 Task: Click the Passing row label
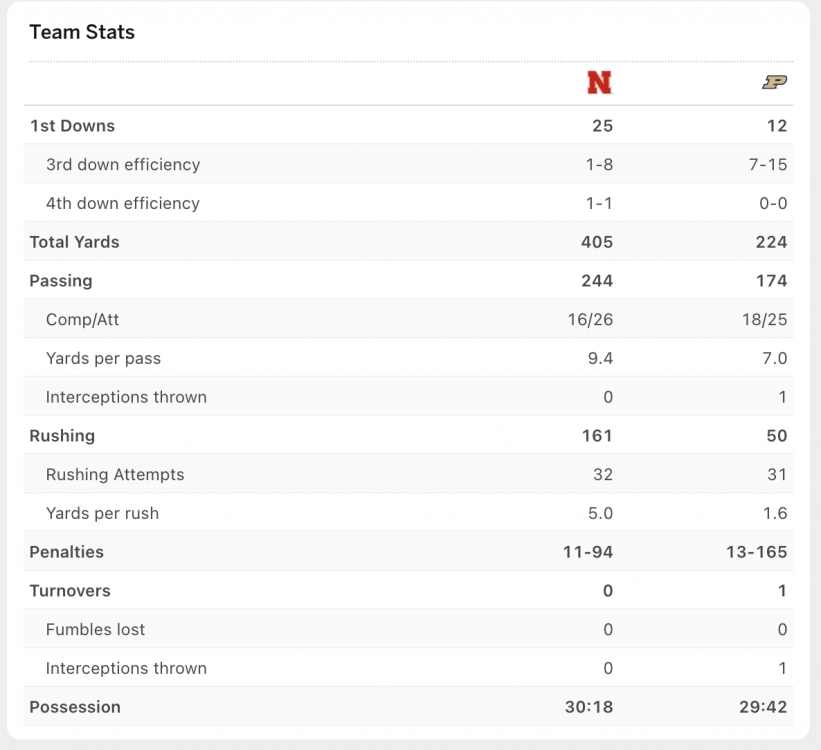[60, 281]
